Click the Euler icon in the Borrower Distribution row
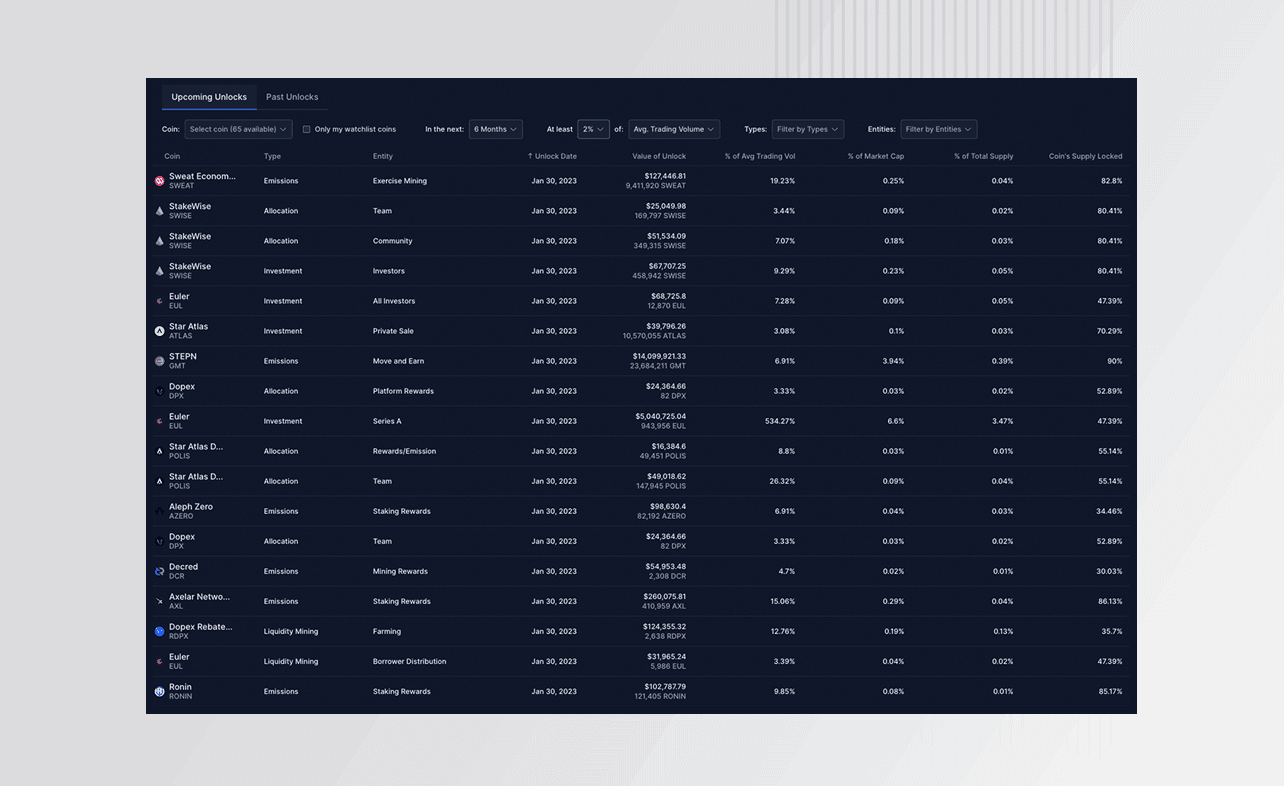The width and height of the screenshot is (1284, 786). click(159, 661)
